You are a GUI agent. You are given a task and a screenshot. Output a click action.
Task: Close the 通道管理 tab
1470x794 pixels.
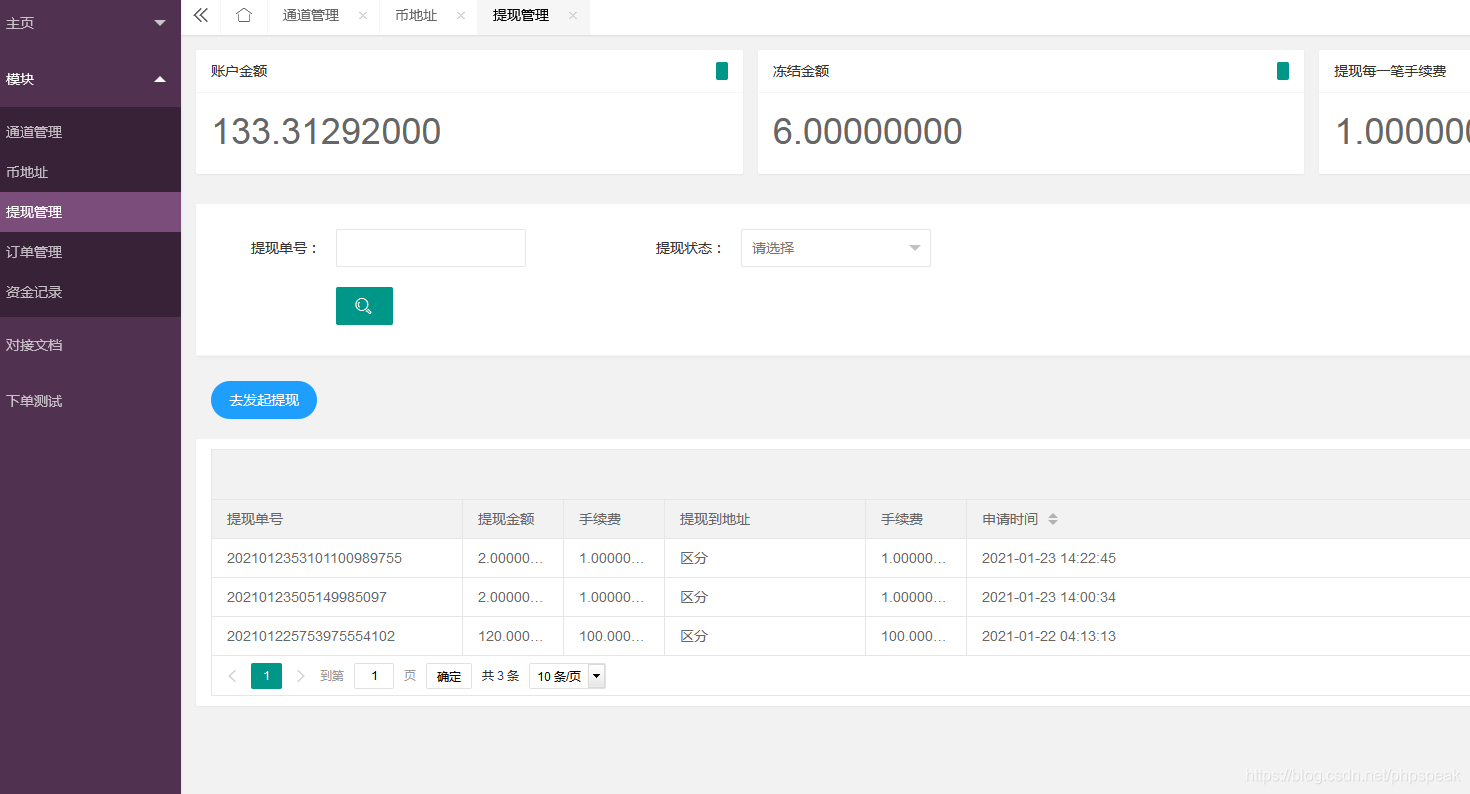tap(362, 16)
